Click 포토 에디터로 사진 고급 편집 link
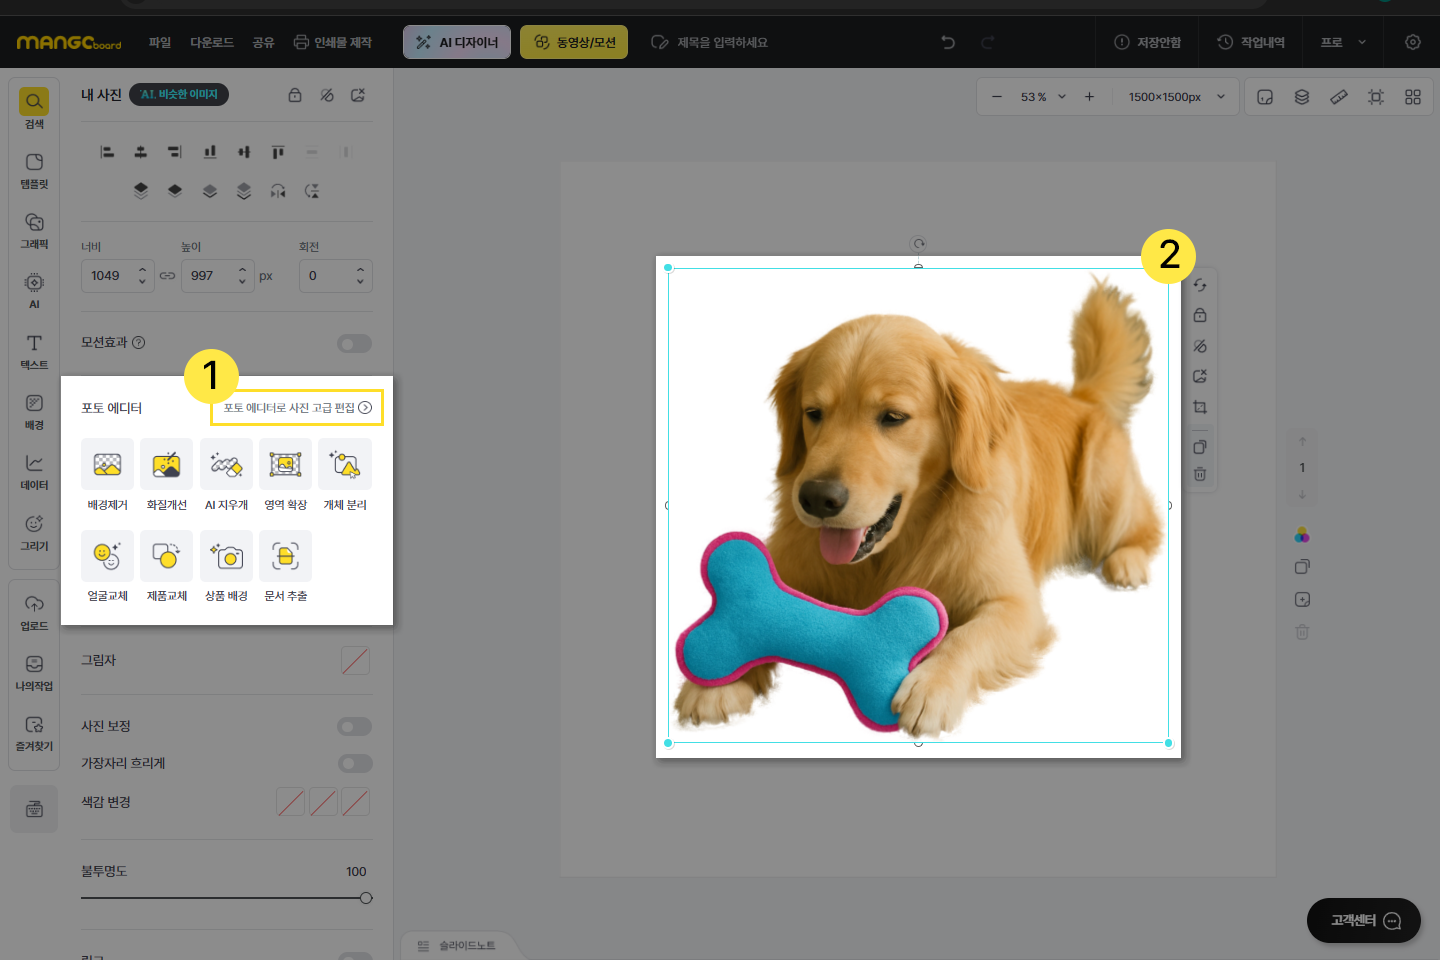 (x=297, y=408)
